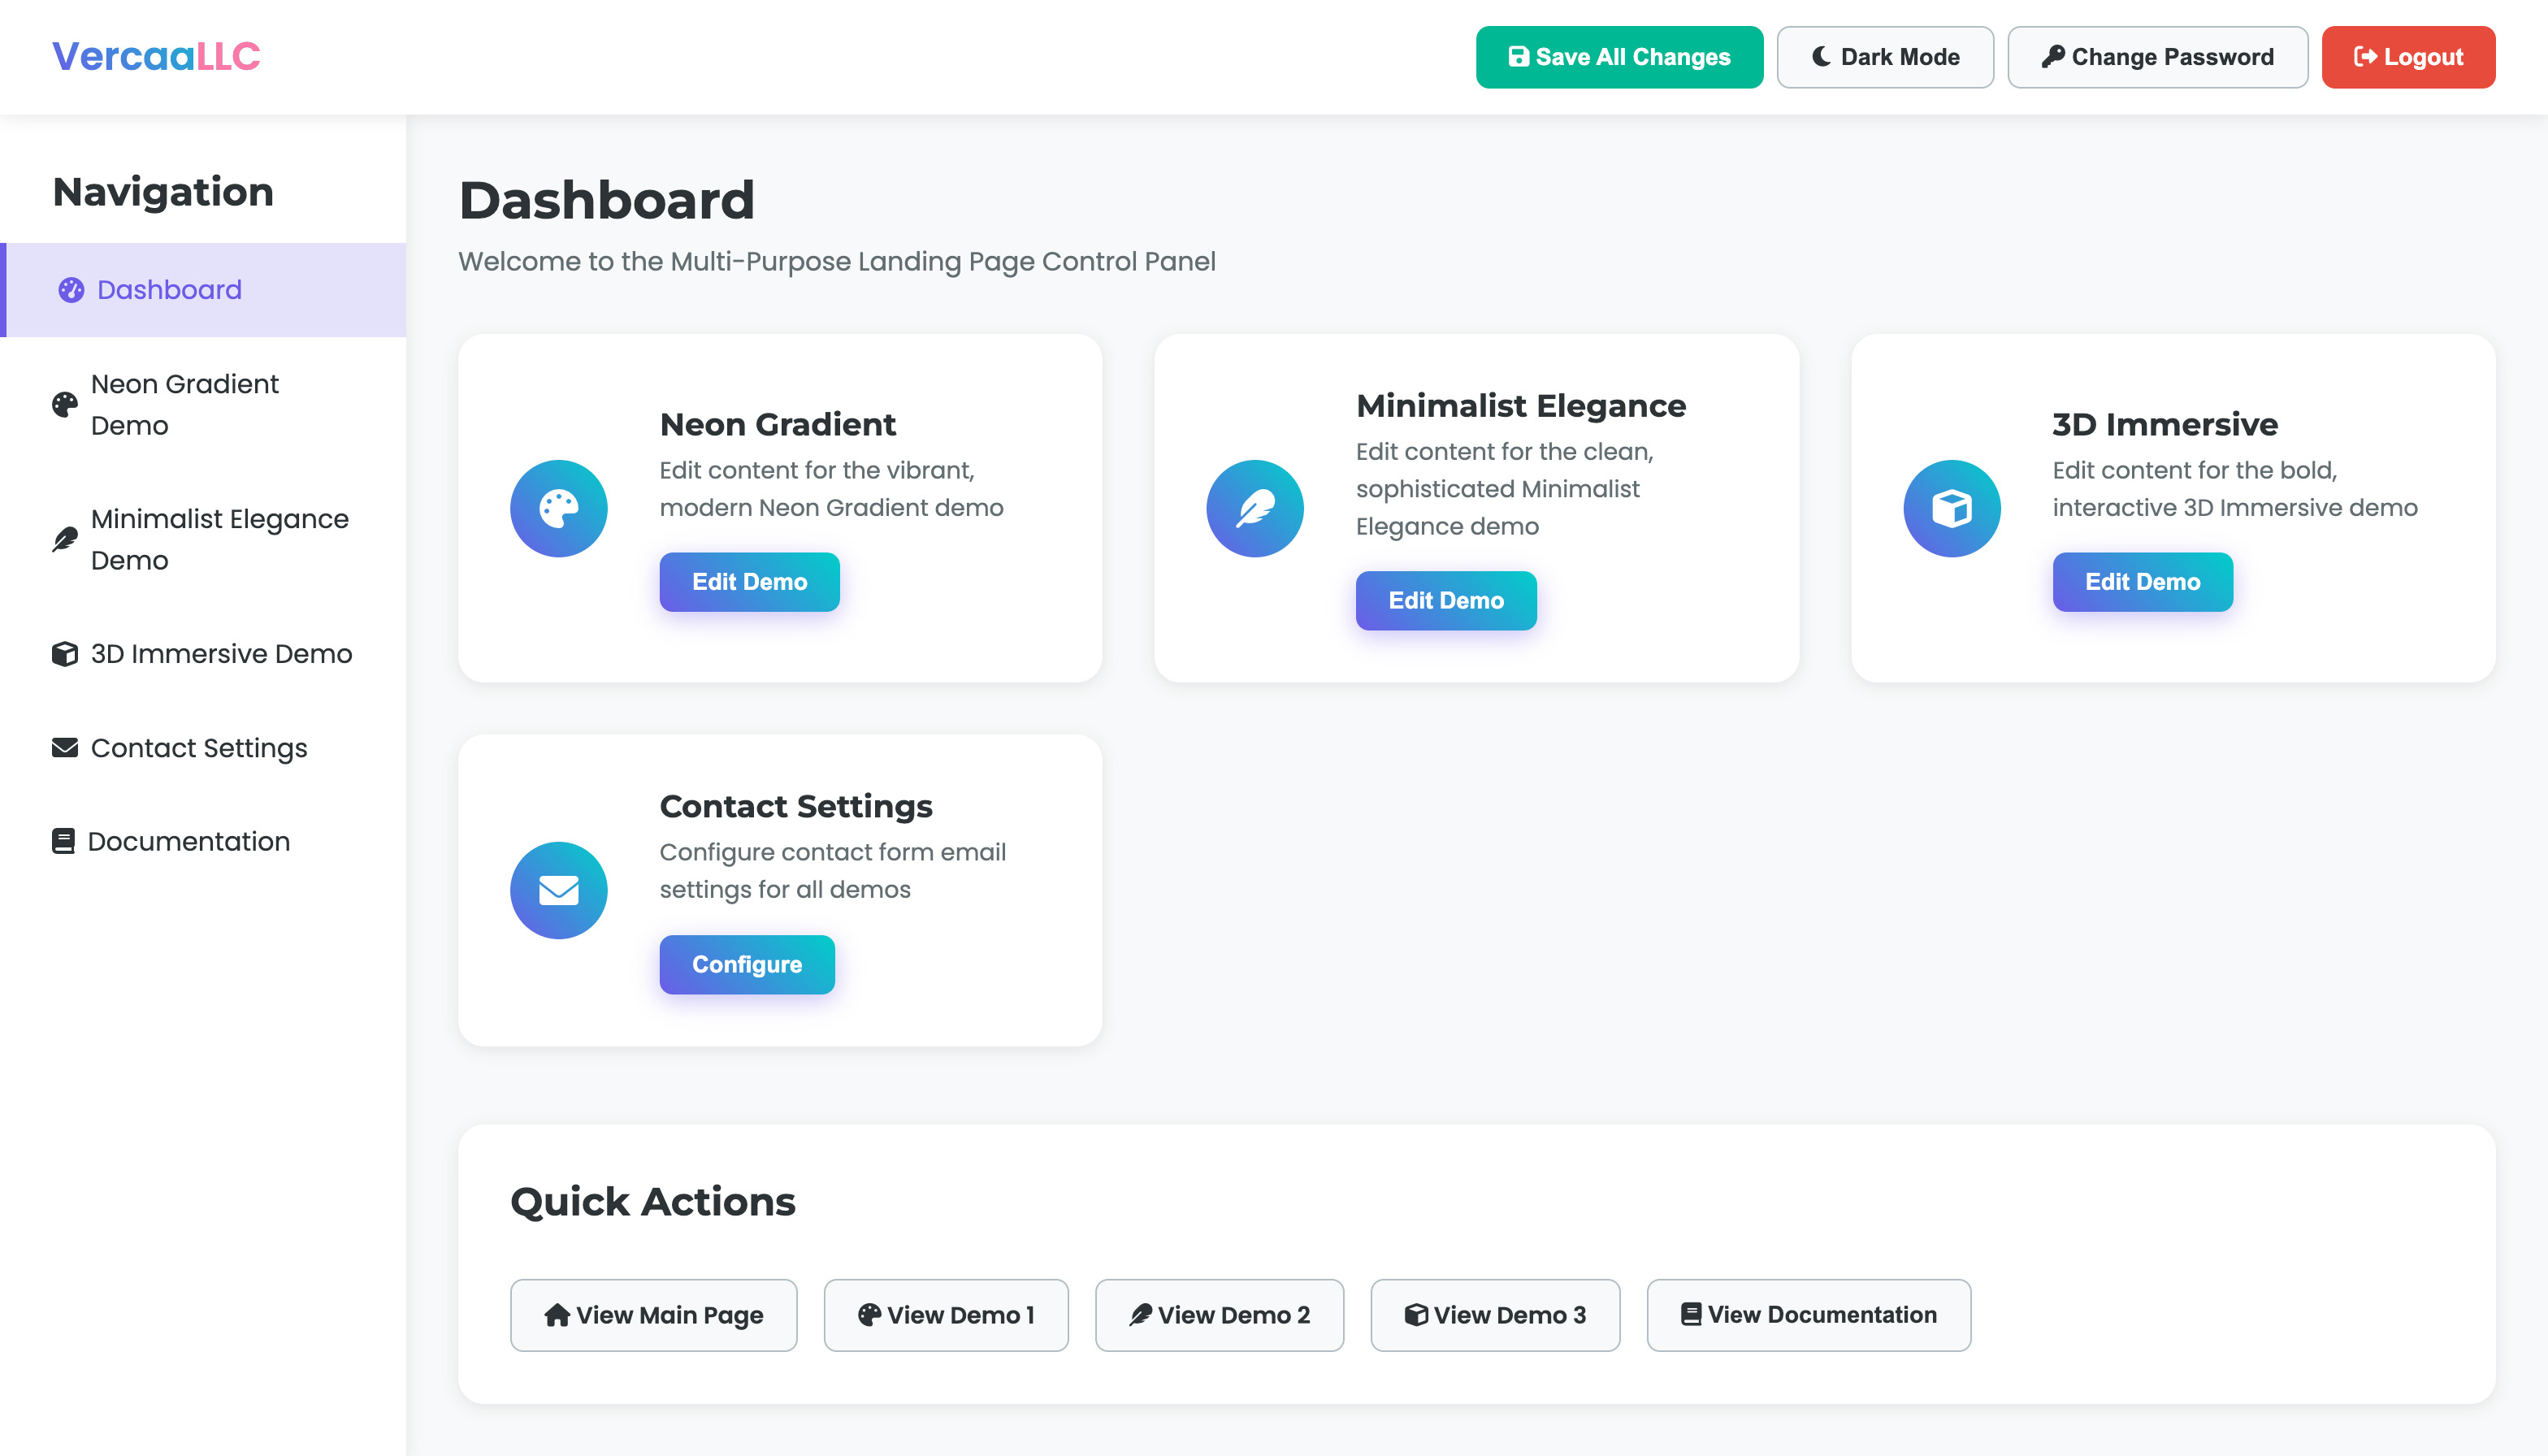
Task: Go to Contact Settings in sidebar
Action: coord(203,748)
